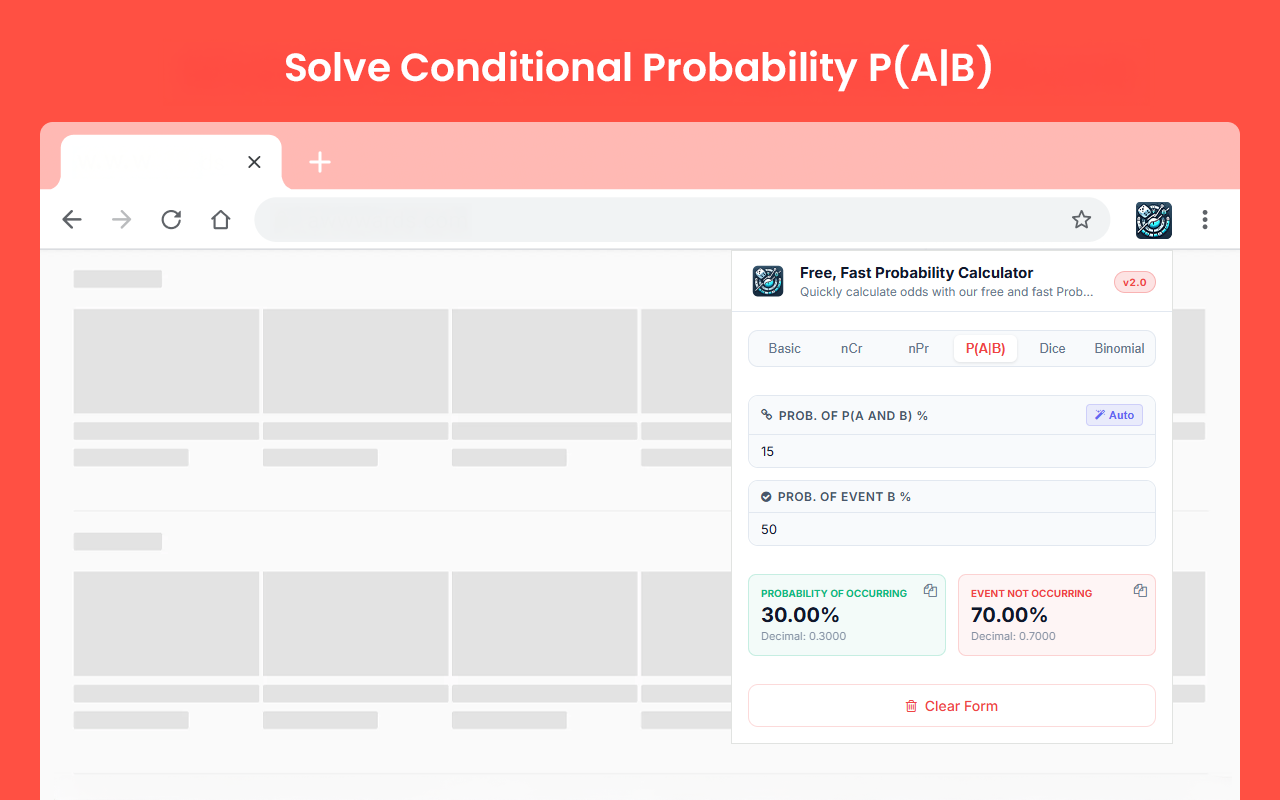1280x800 pixels.
Task: Copy the Event Not Occurring result
Action: click(1140, 590)
